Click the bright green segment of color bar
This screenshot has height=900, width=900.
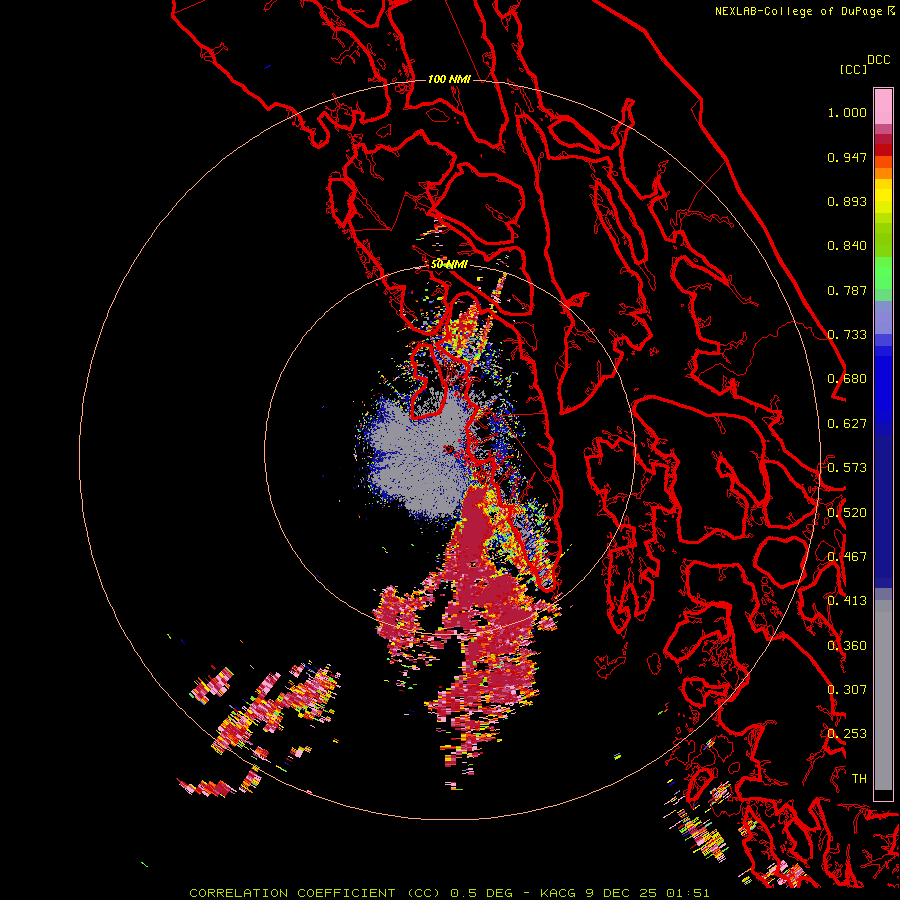883,273
